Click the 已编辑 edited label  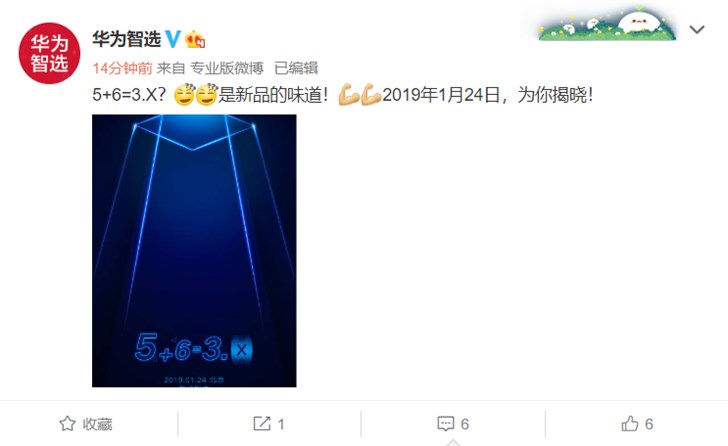click(296, 68)
